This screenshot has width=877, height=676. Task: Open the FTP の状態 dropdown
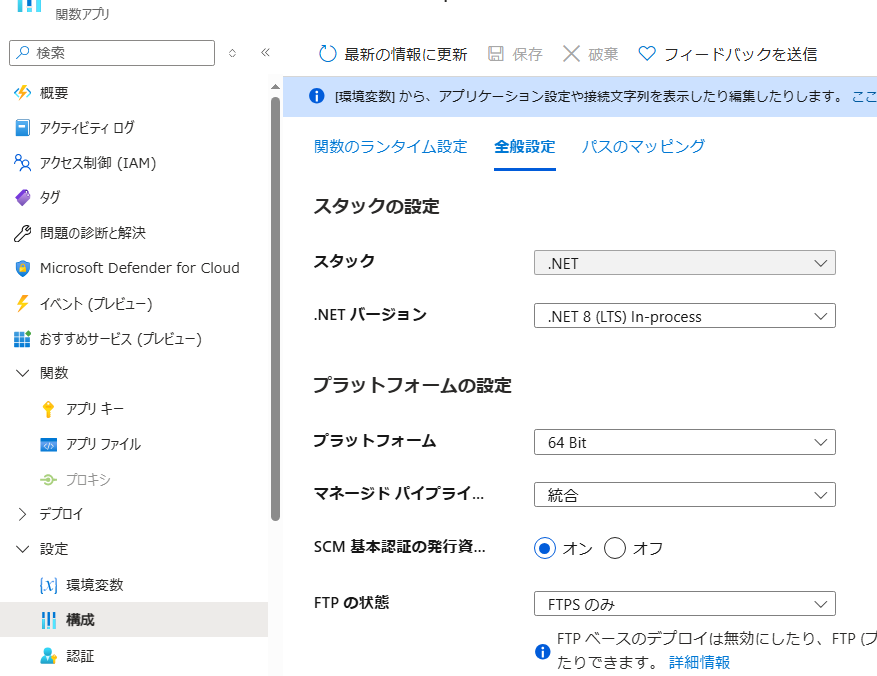685,604
